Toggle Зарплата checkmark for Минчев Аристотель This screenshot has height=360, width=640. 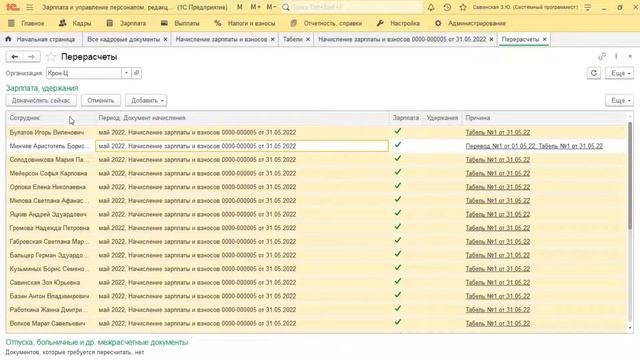[x=398, y=145]
